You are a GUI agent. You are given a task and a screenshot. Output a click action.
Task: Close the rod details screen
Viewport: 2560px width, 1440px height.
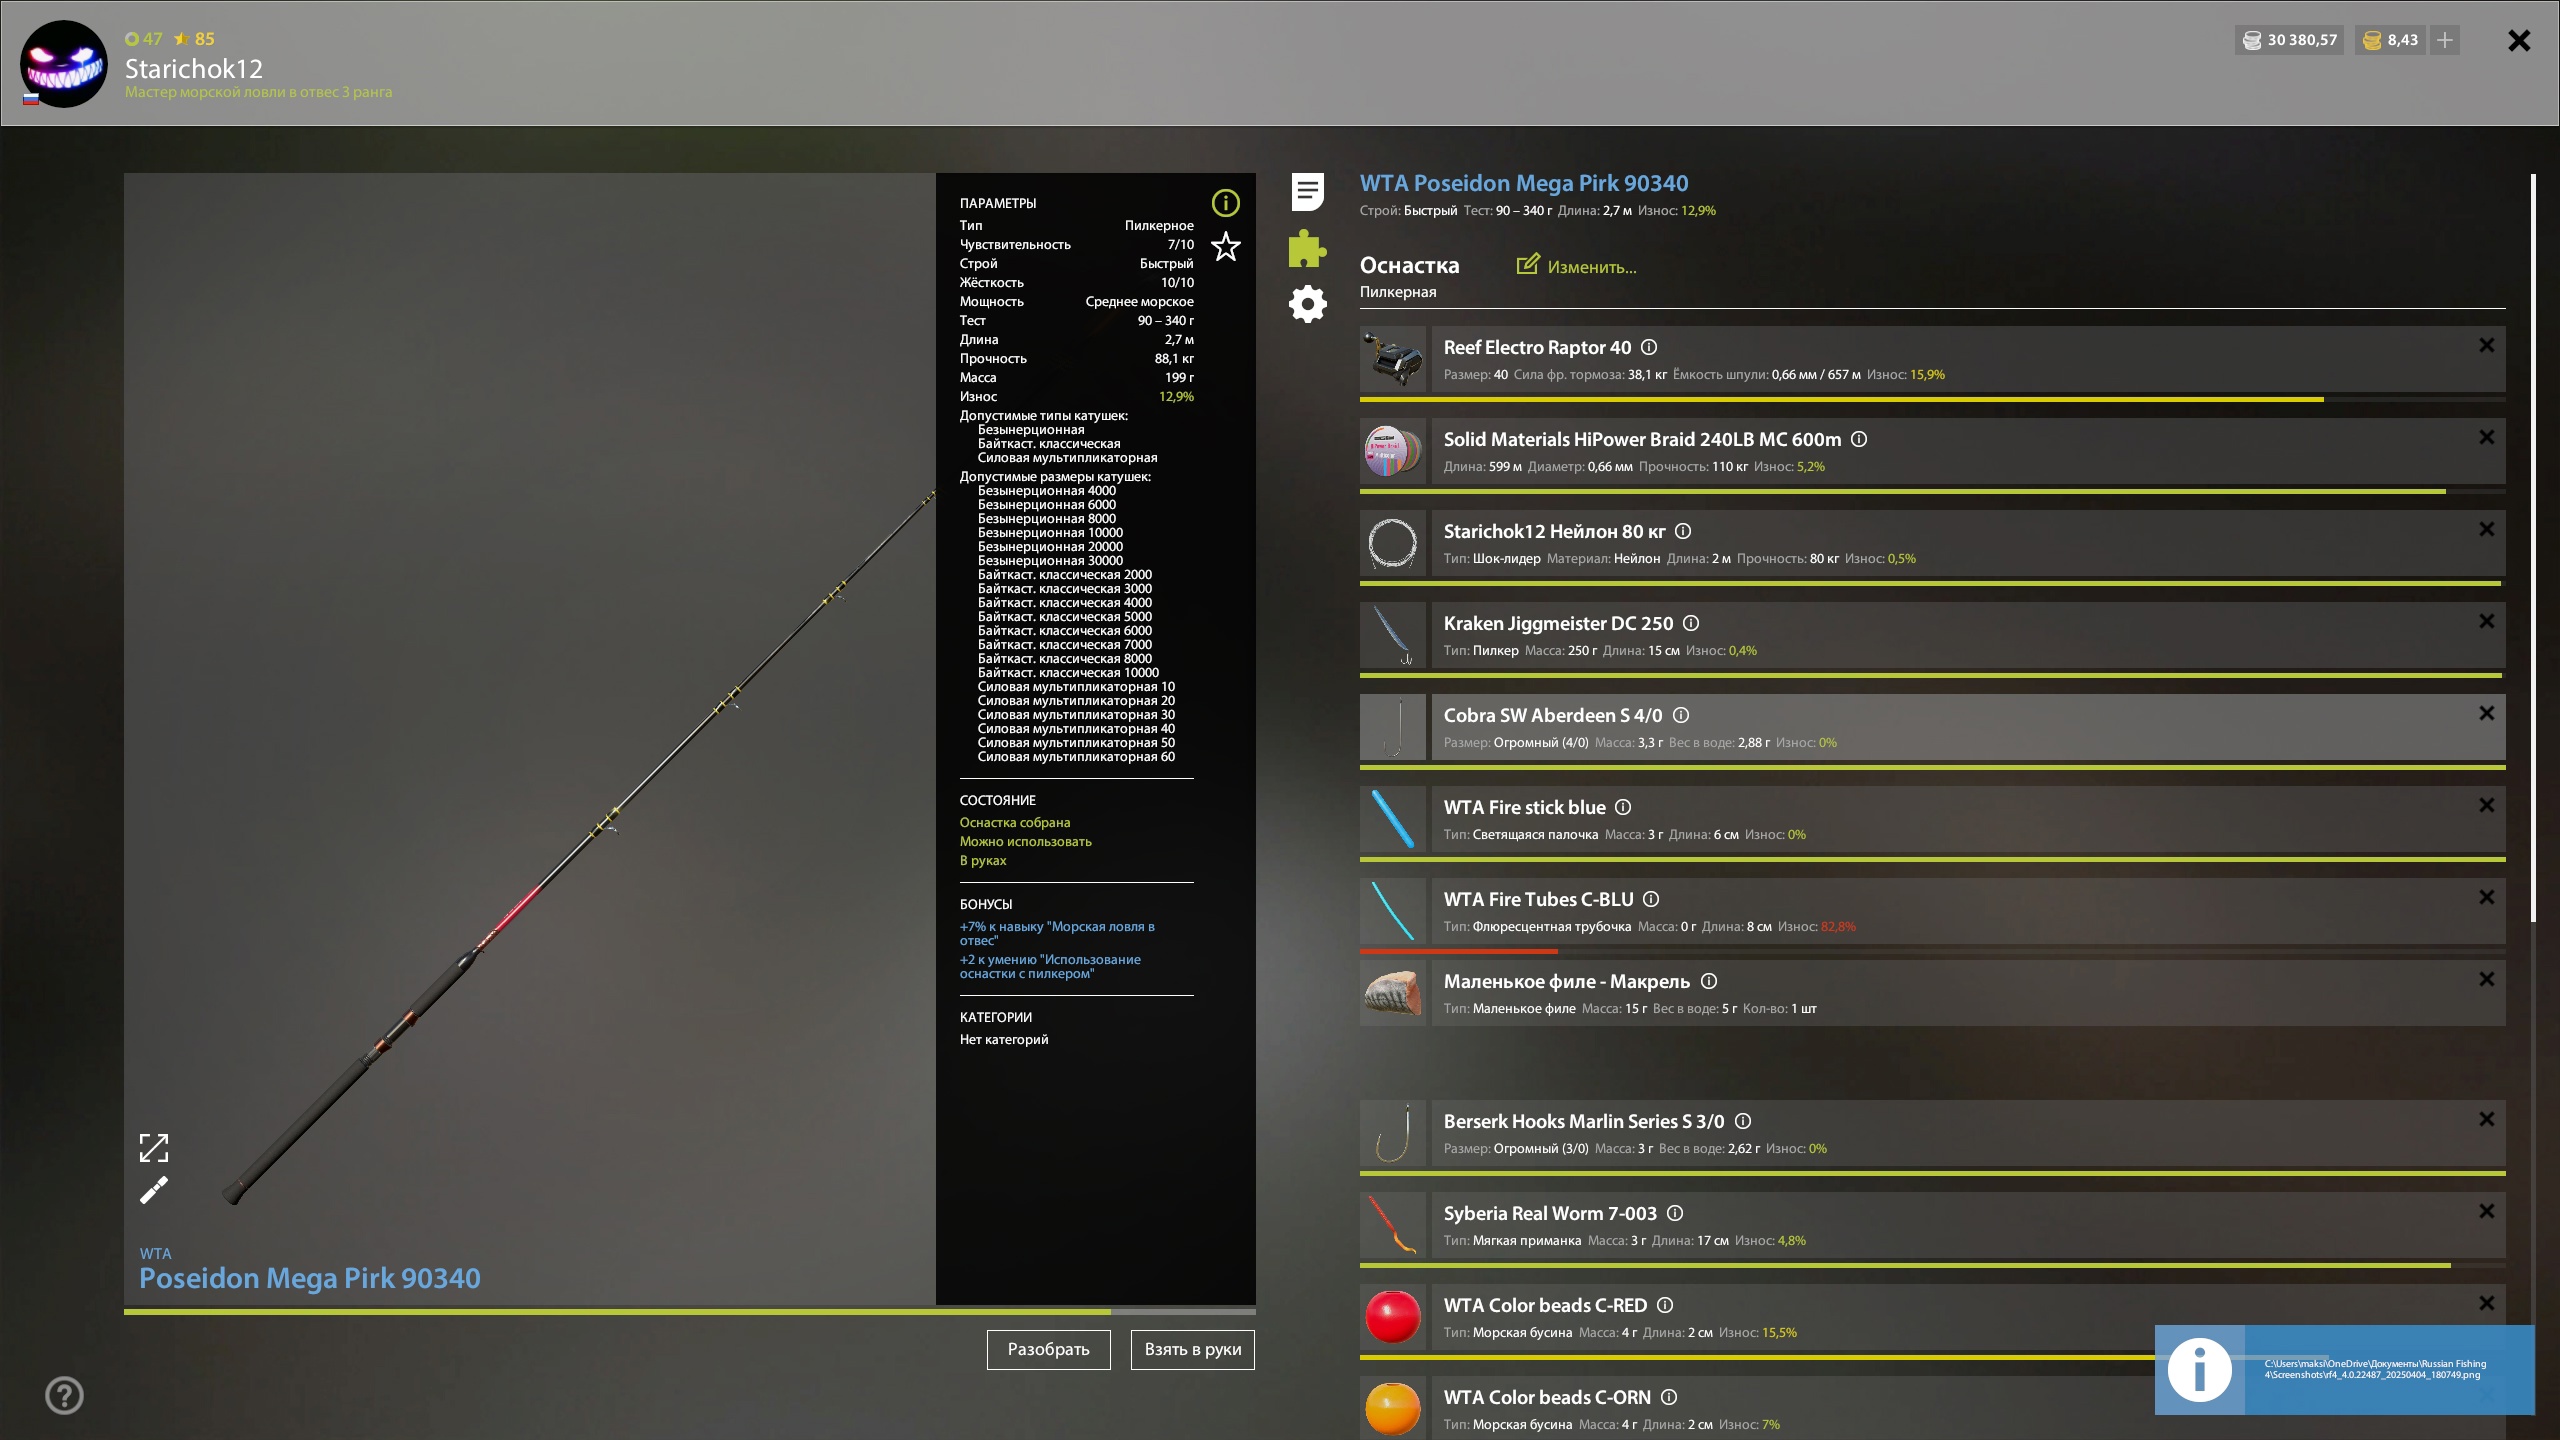[2519, 40]
